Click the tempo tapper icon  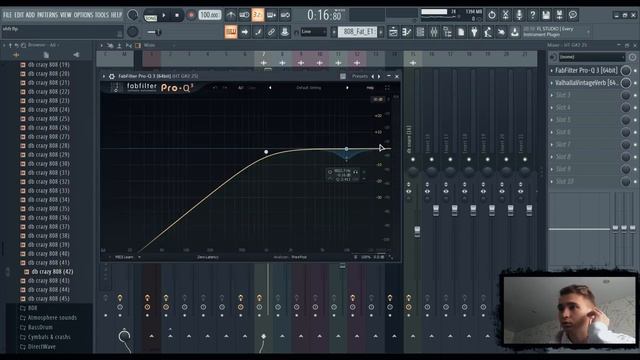click(488, 32)
